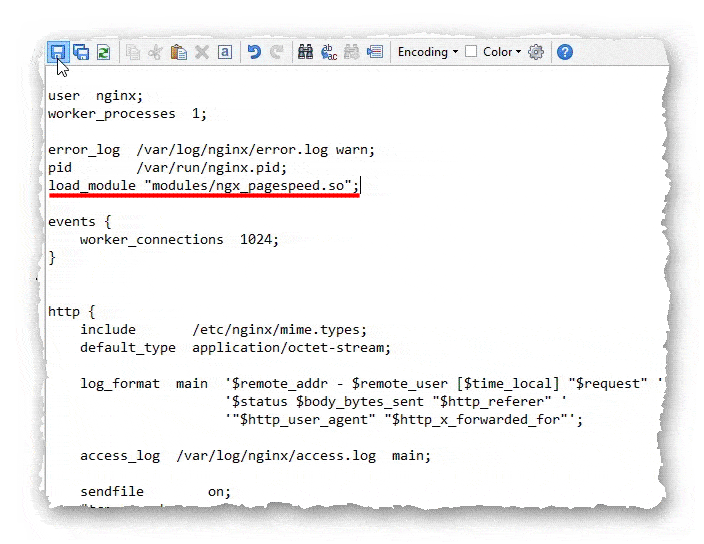Click the 'user nginx;' line
Viewport: 704px width, 544px height.
95,96
